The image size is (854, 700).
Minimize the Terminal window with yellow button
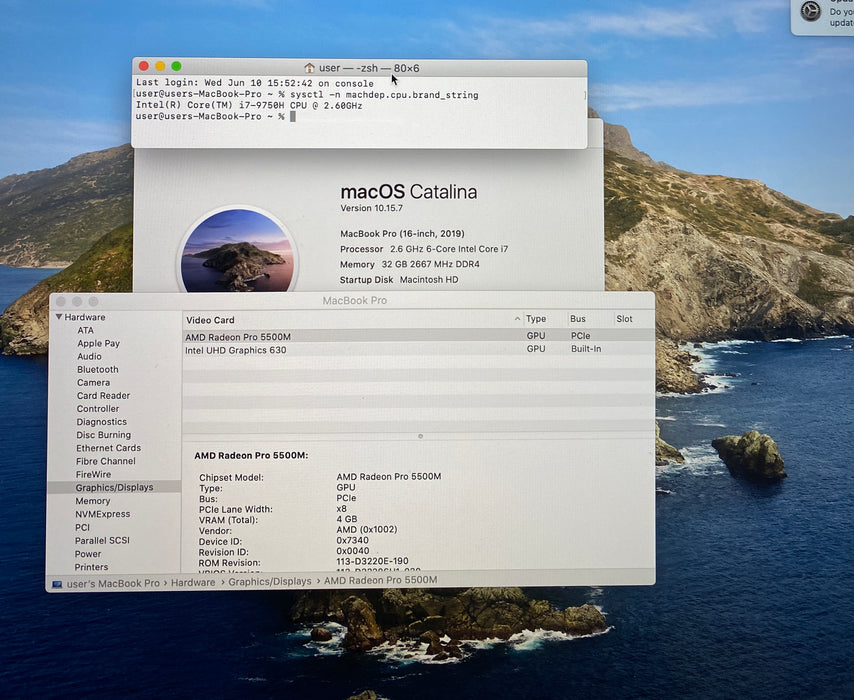tap(160, 66)
